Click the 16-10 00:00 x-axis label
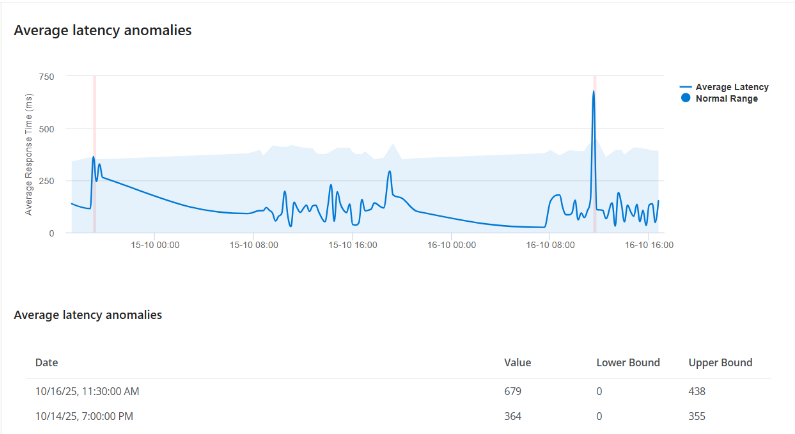The height and width of the screenshot is (434, 795). (450, 244)
